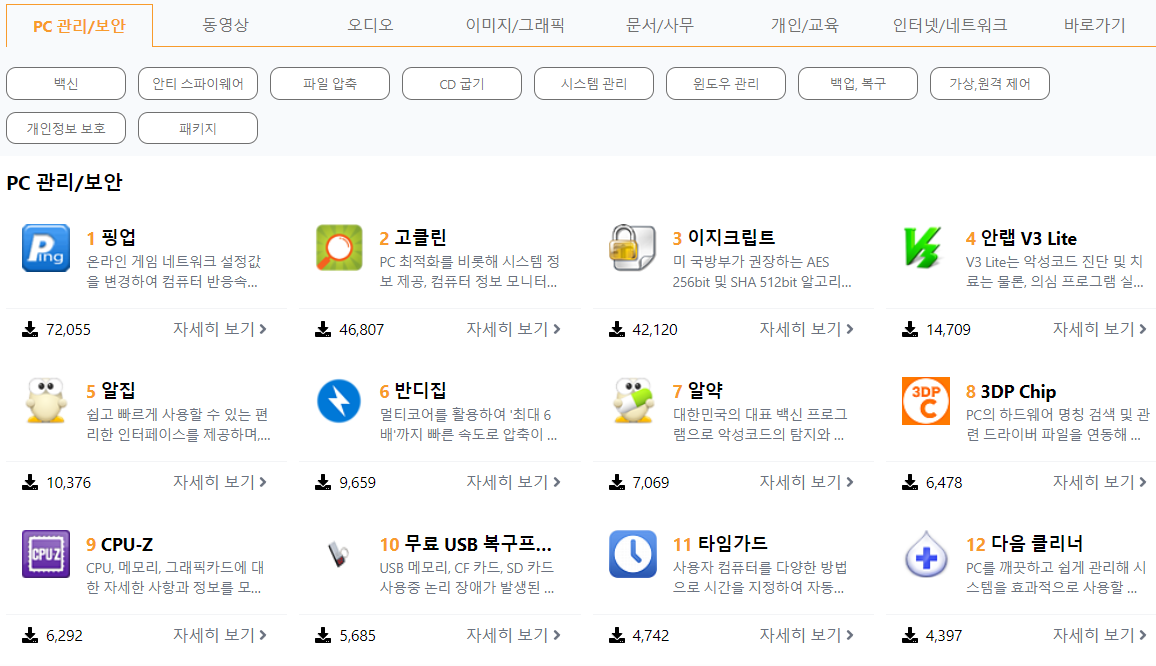Screen dimensions: 1156x666
Task: Click the title text 핑업
Action: point(119,237)
